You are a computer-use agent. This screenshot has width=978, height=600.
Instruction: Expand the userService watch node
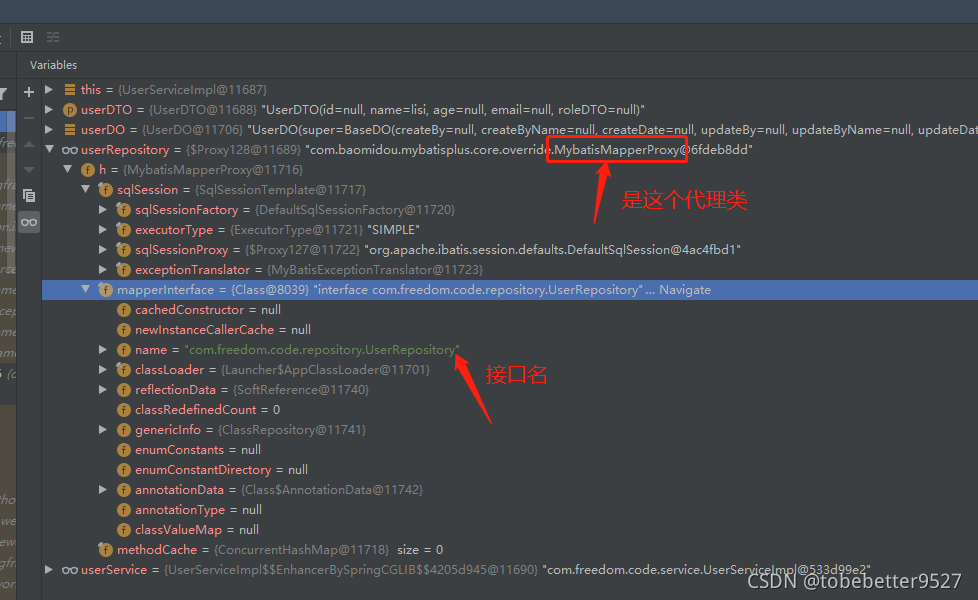click(49, 569)
